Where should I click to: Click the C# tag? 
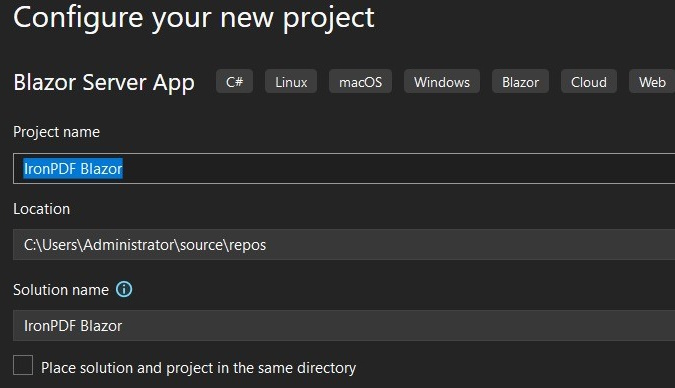235,81
